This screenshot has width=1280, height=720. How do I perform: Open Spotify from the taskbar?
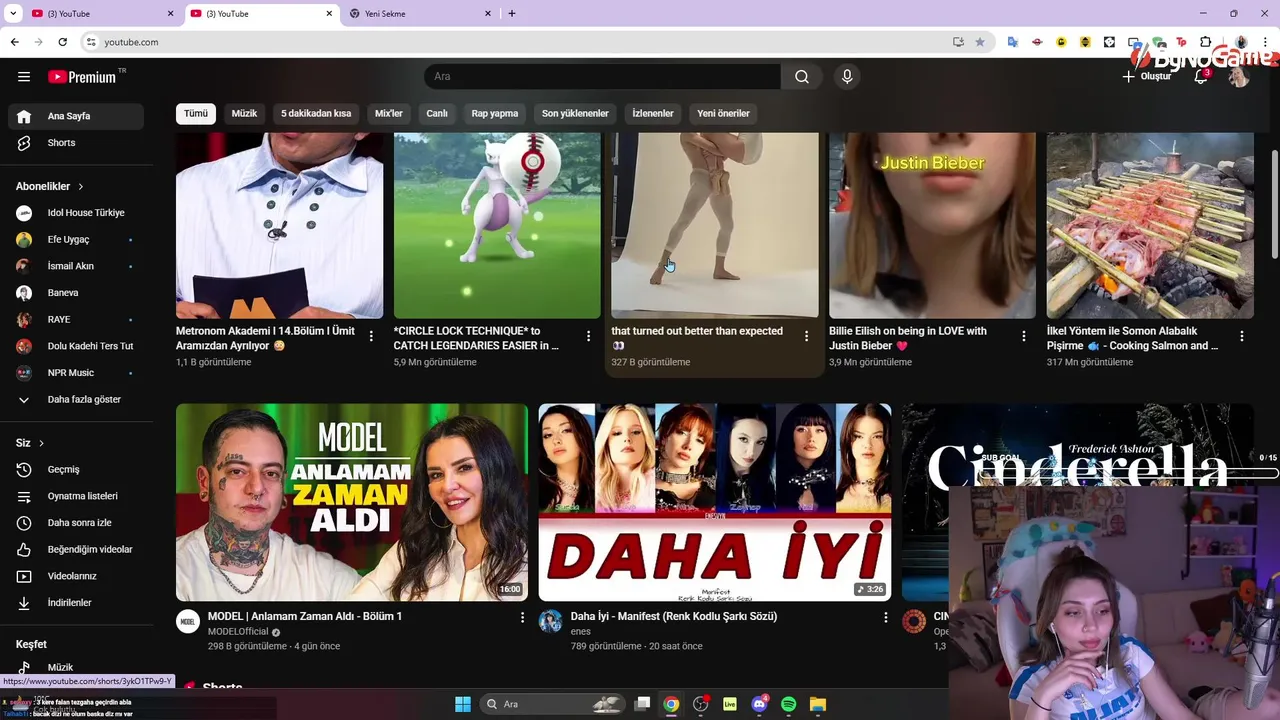click(788, 704)
